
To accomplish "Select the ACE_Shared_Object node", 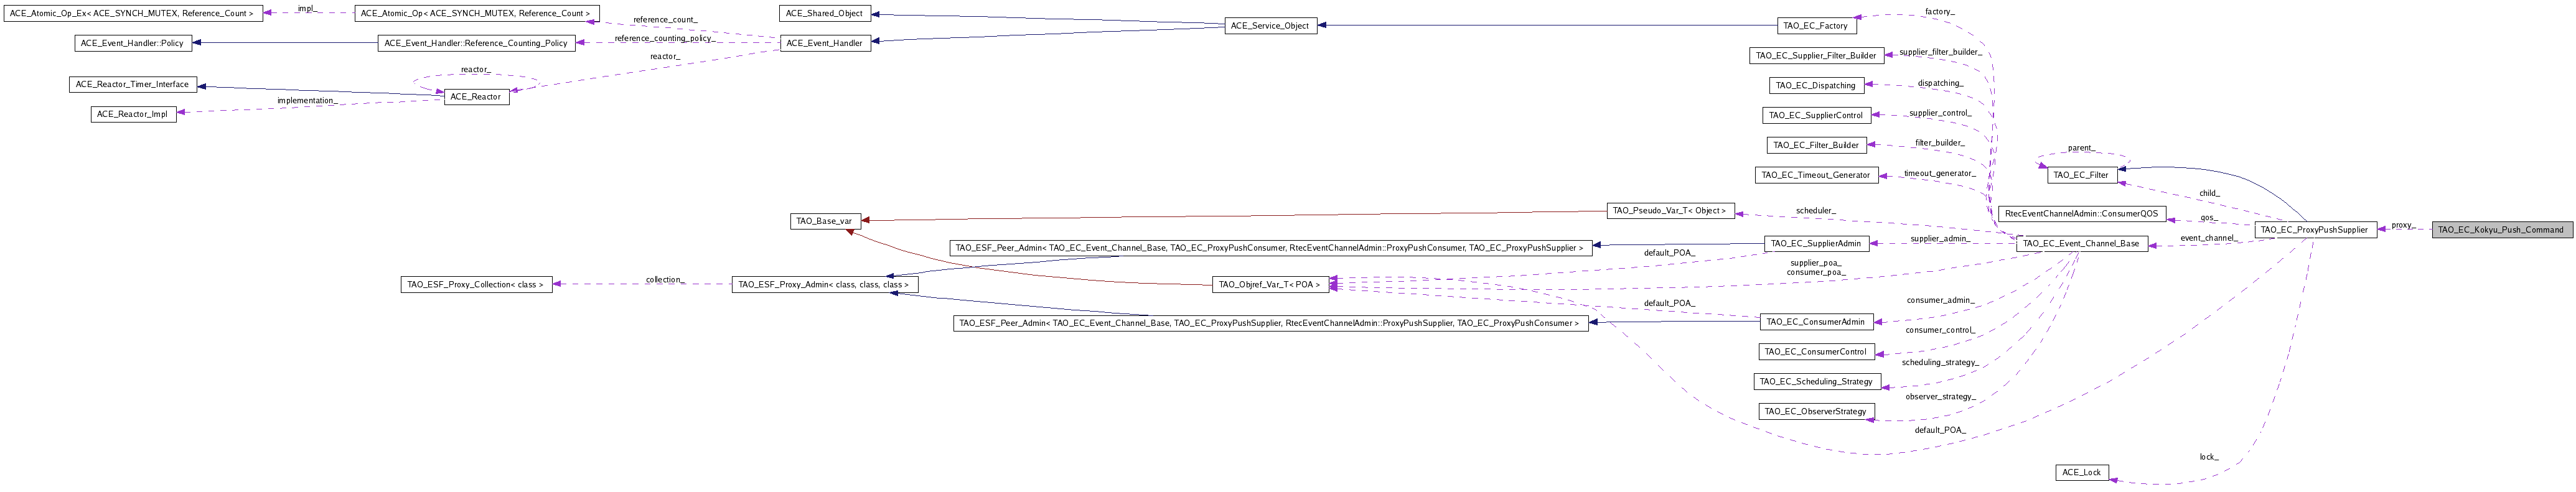I will tap(824, 13).
